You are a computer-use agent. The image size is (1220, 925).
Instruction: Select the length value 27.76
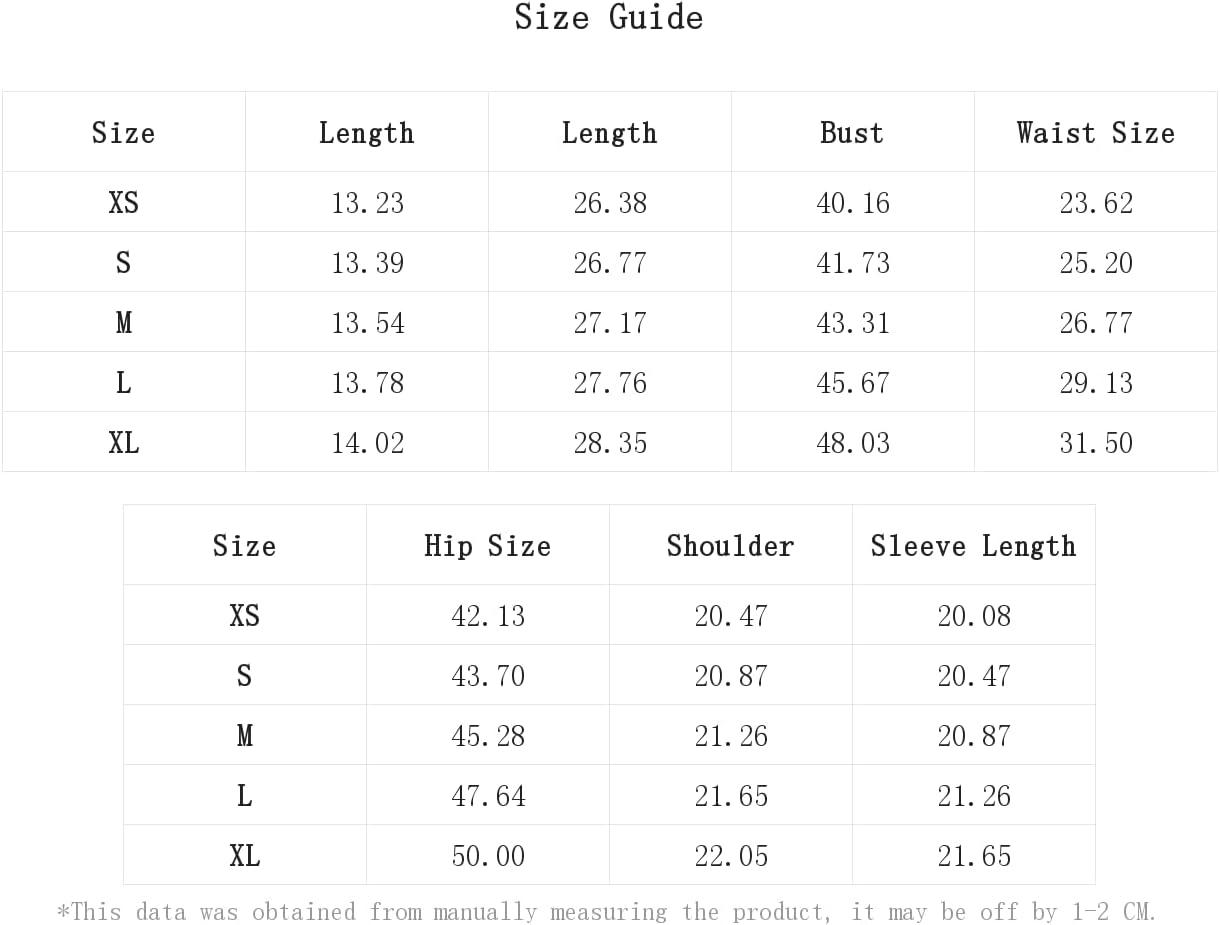coord(610,383)
